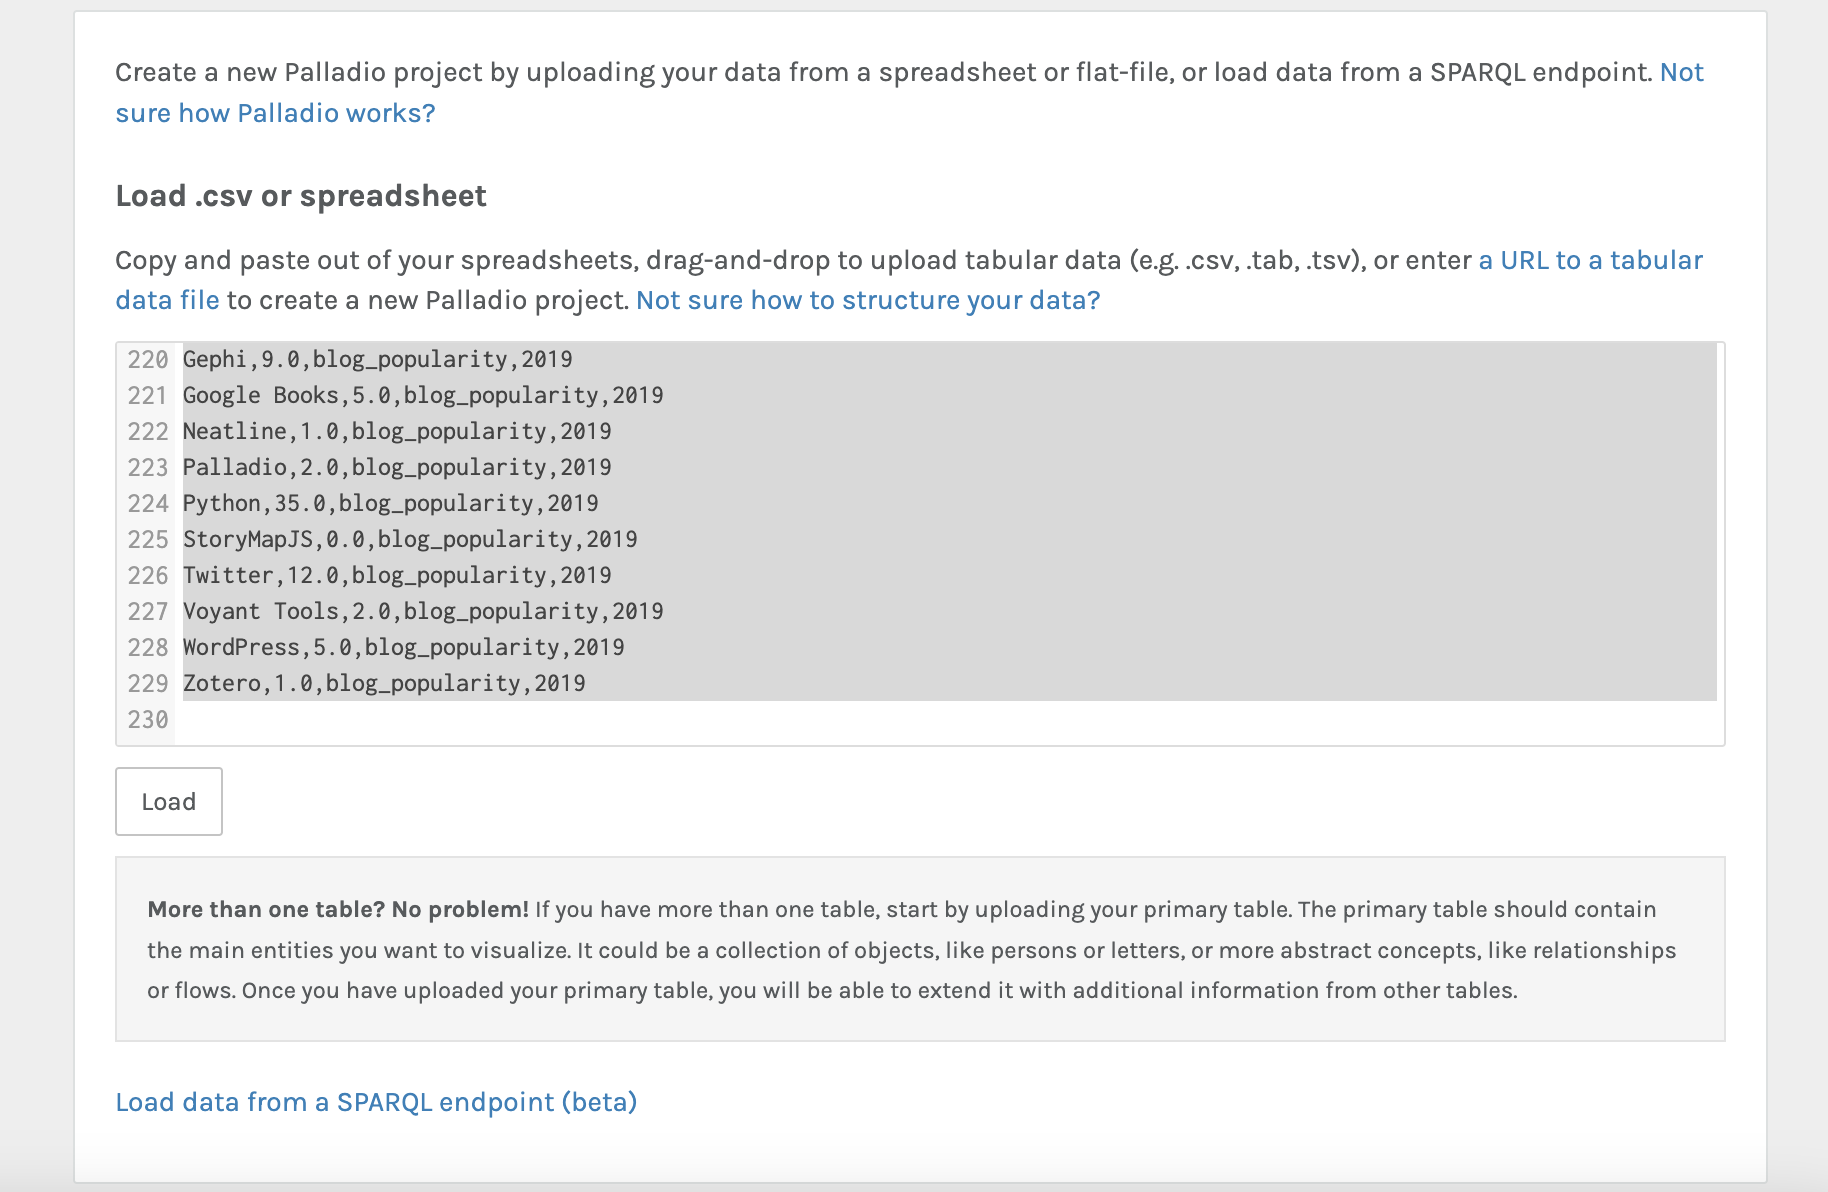The image size is (1828, 1192).
Task: Open 'Load data from a SPARQL endpoint (beta)'
Action: pyautogui.click(x=376, y=1102)
